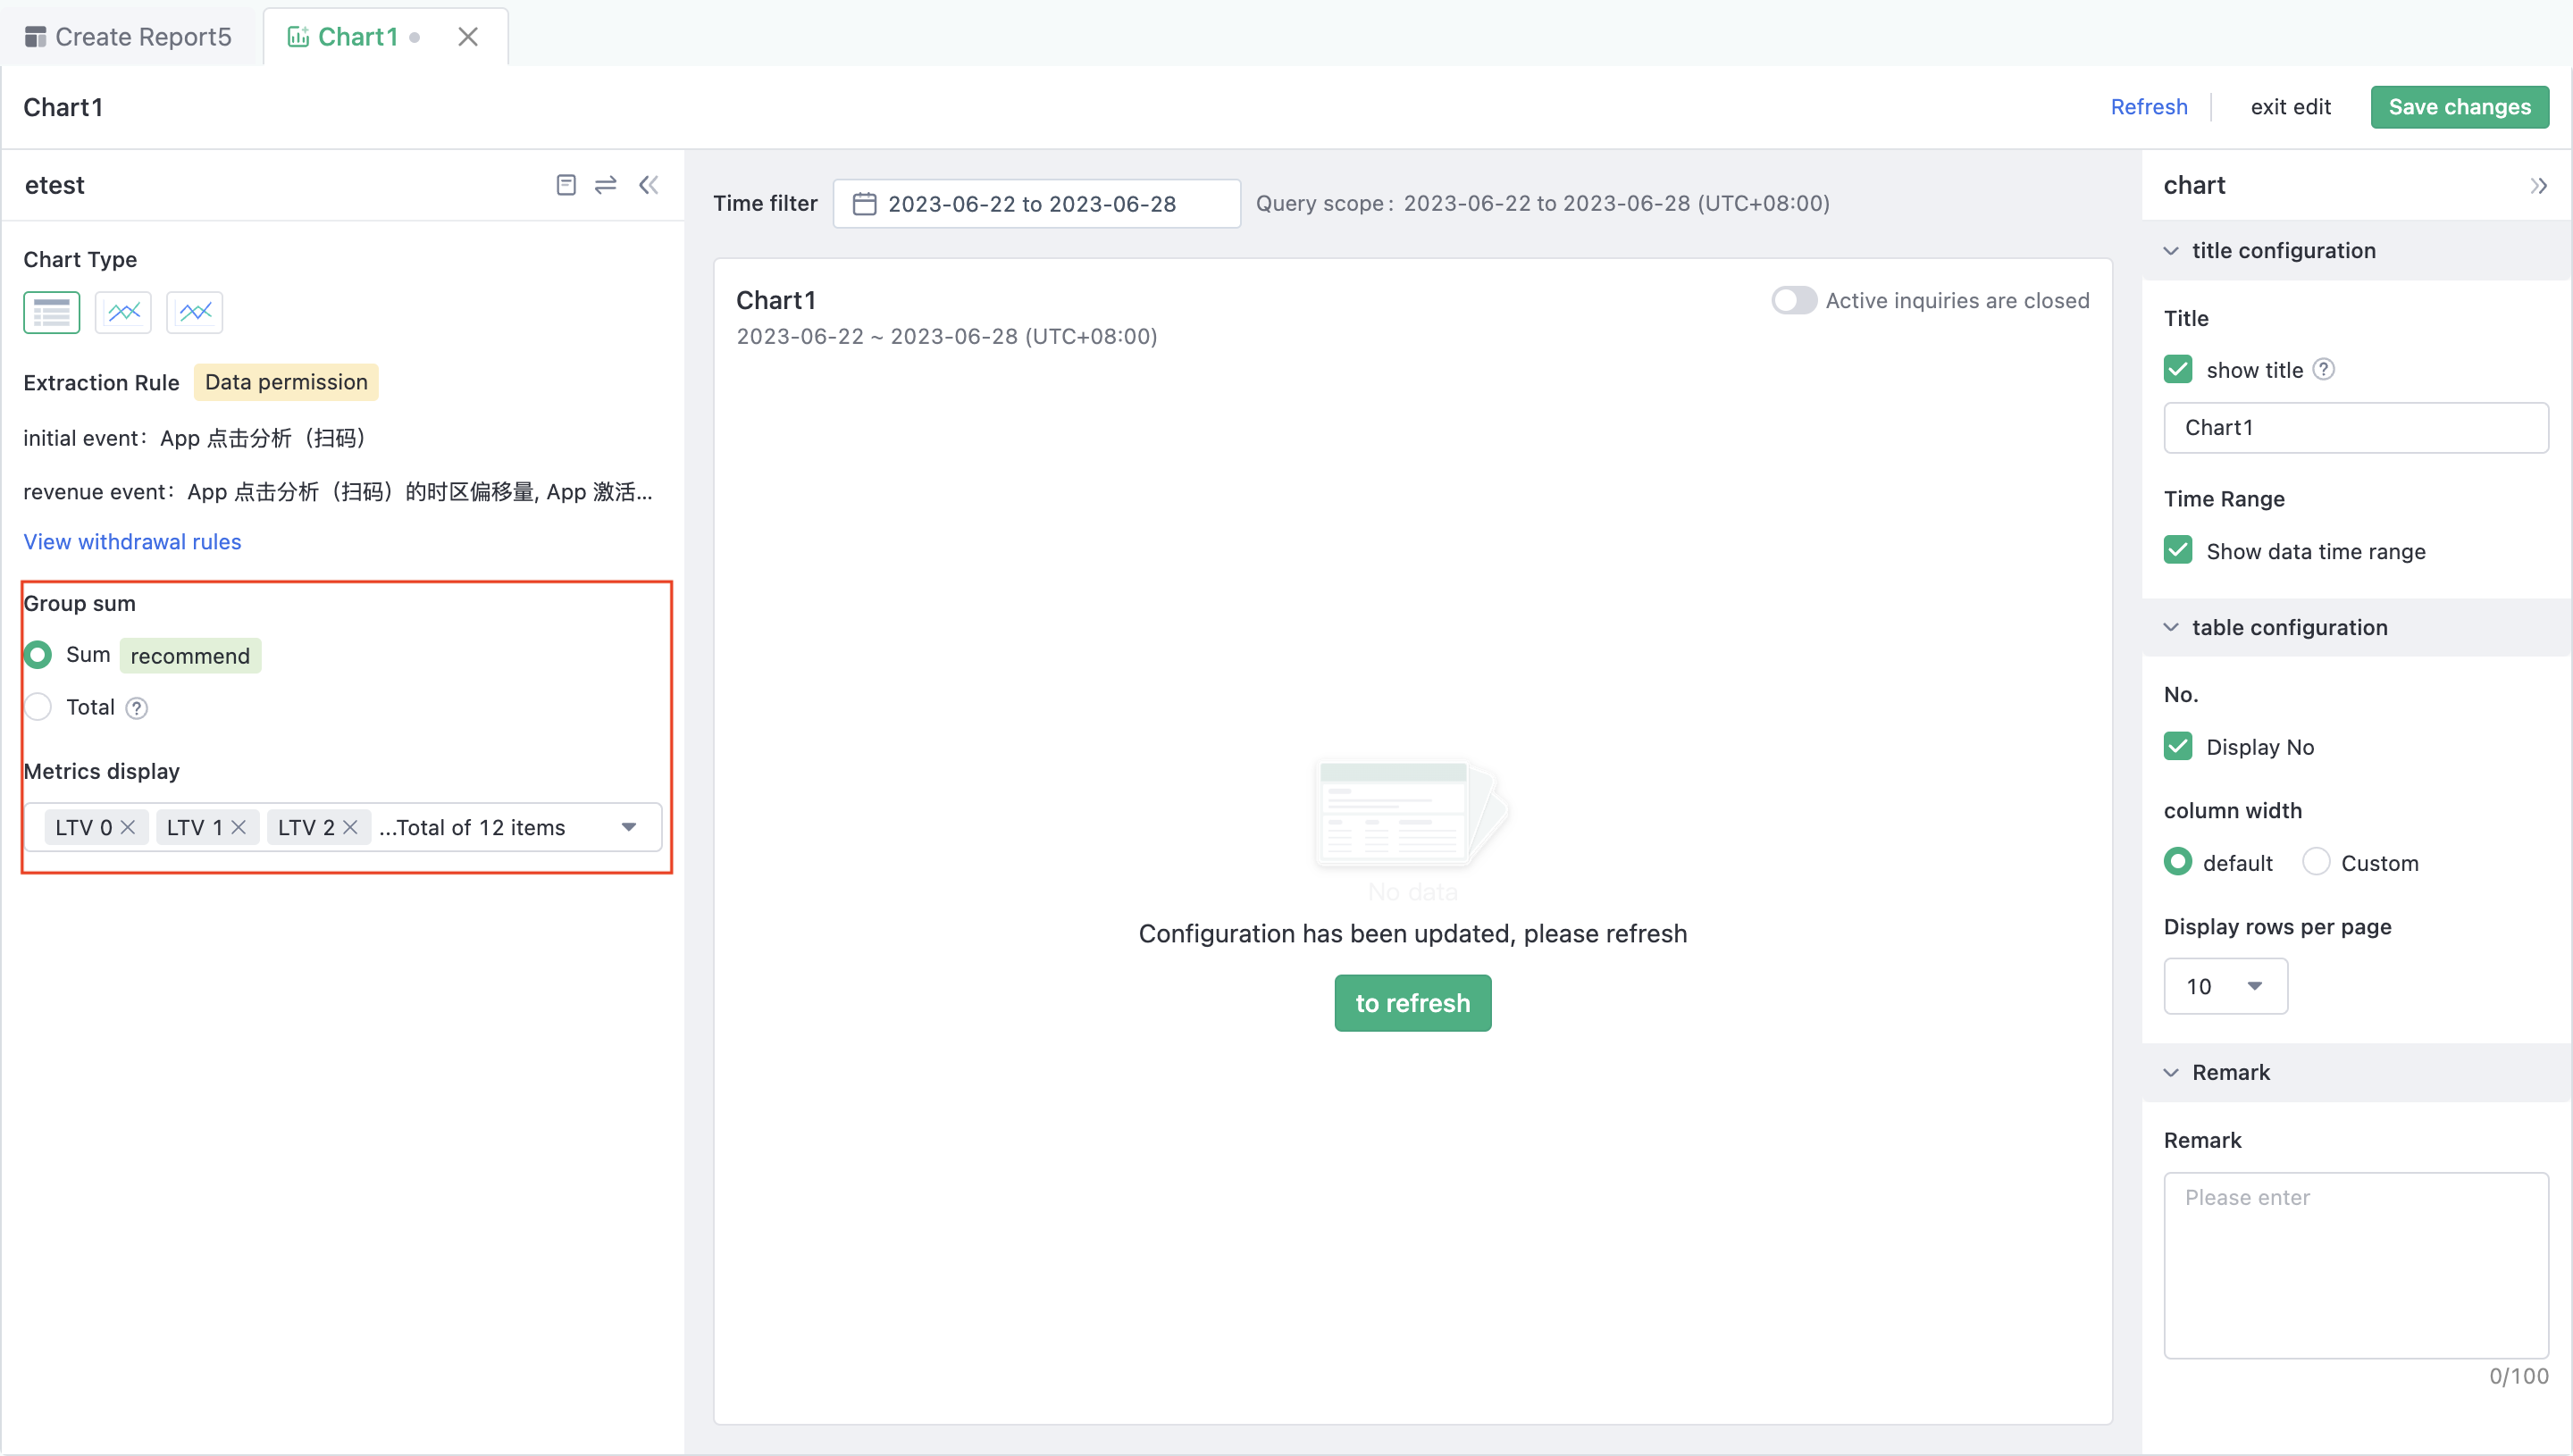Click the help icon next to Total option
The width and height of the screenshot is (2573, 1456).
(x=137, y=707)
